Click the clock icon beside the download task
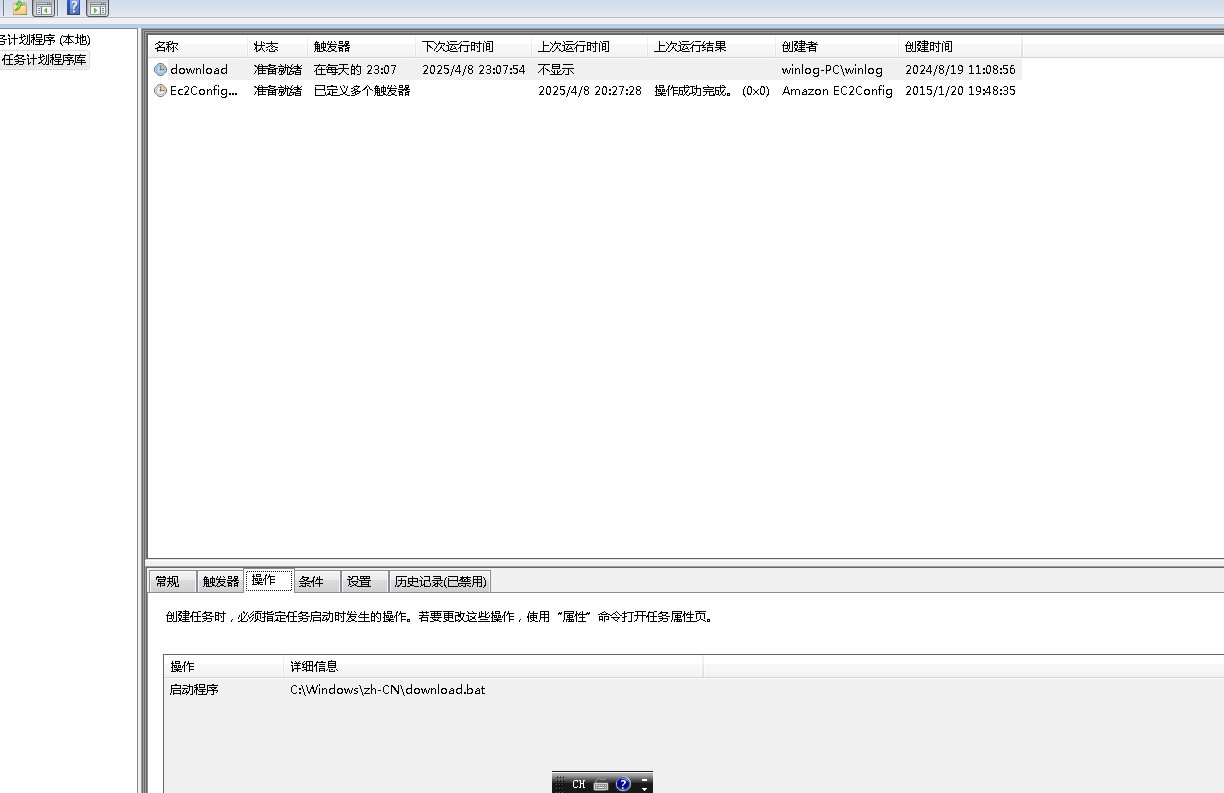 160,70
